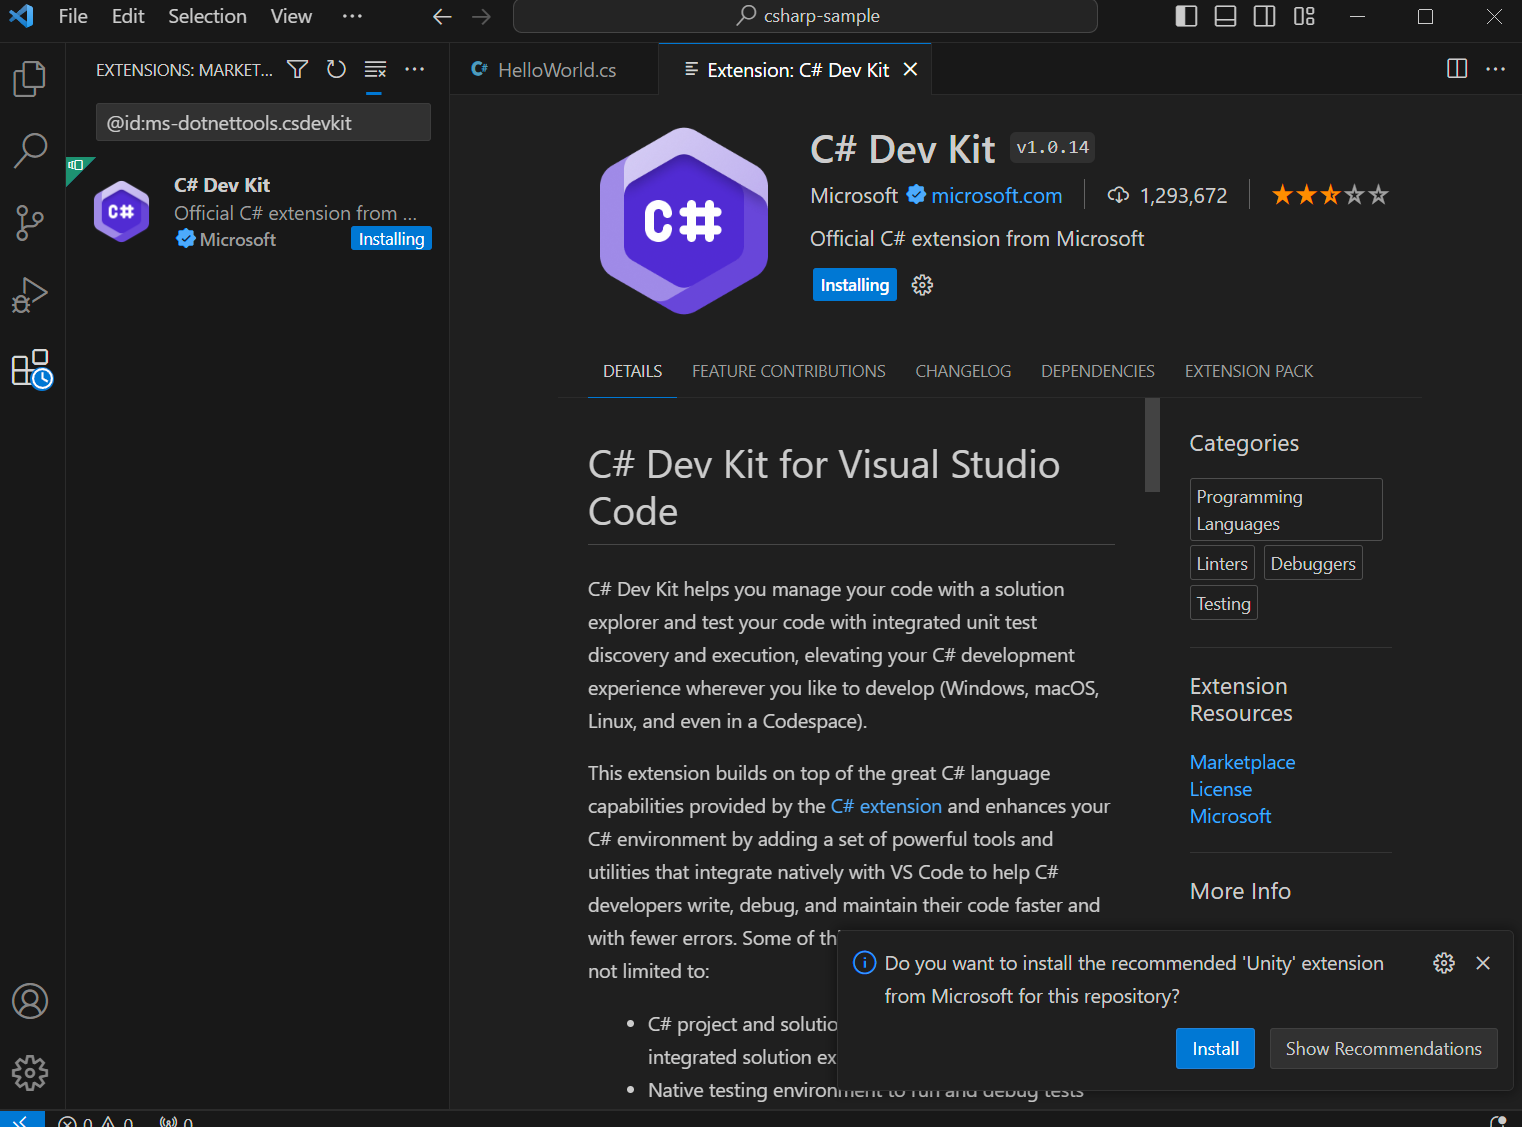1522x1127 pixels.
Task: Select the FEATURE CONTRIBUTIONS tab
Action: click(x=788, y=371)
